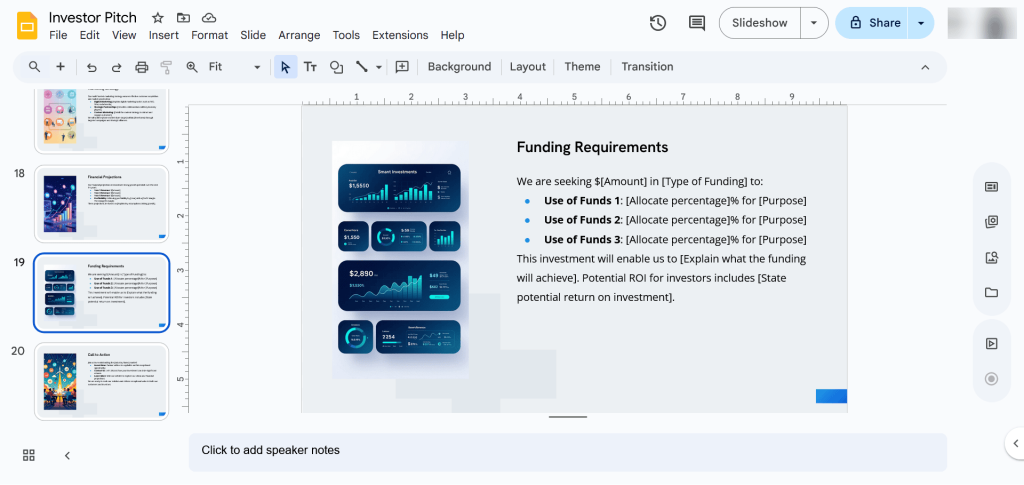Show the side panel arrow
This screenshot has width=1024, height=485.
1015,443
